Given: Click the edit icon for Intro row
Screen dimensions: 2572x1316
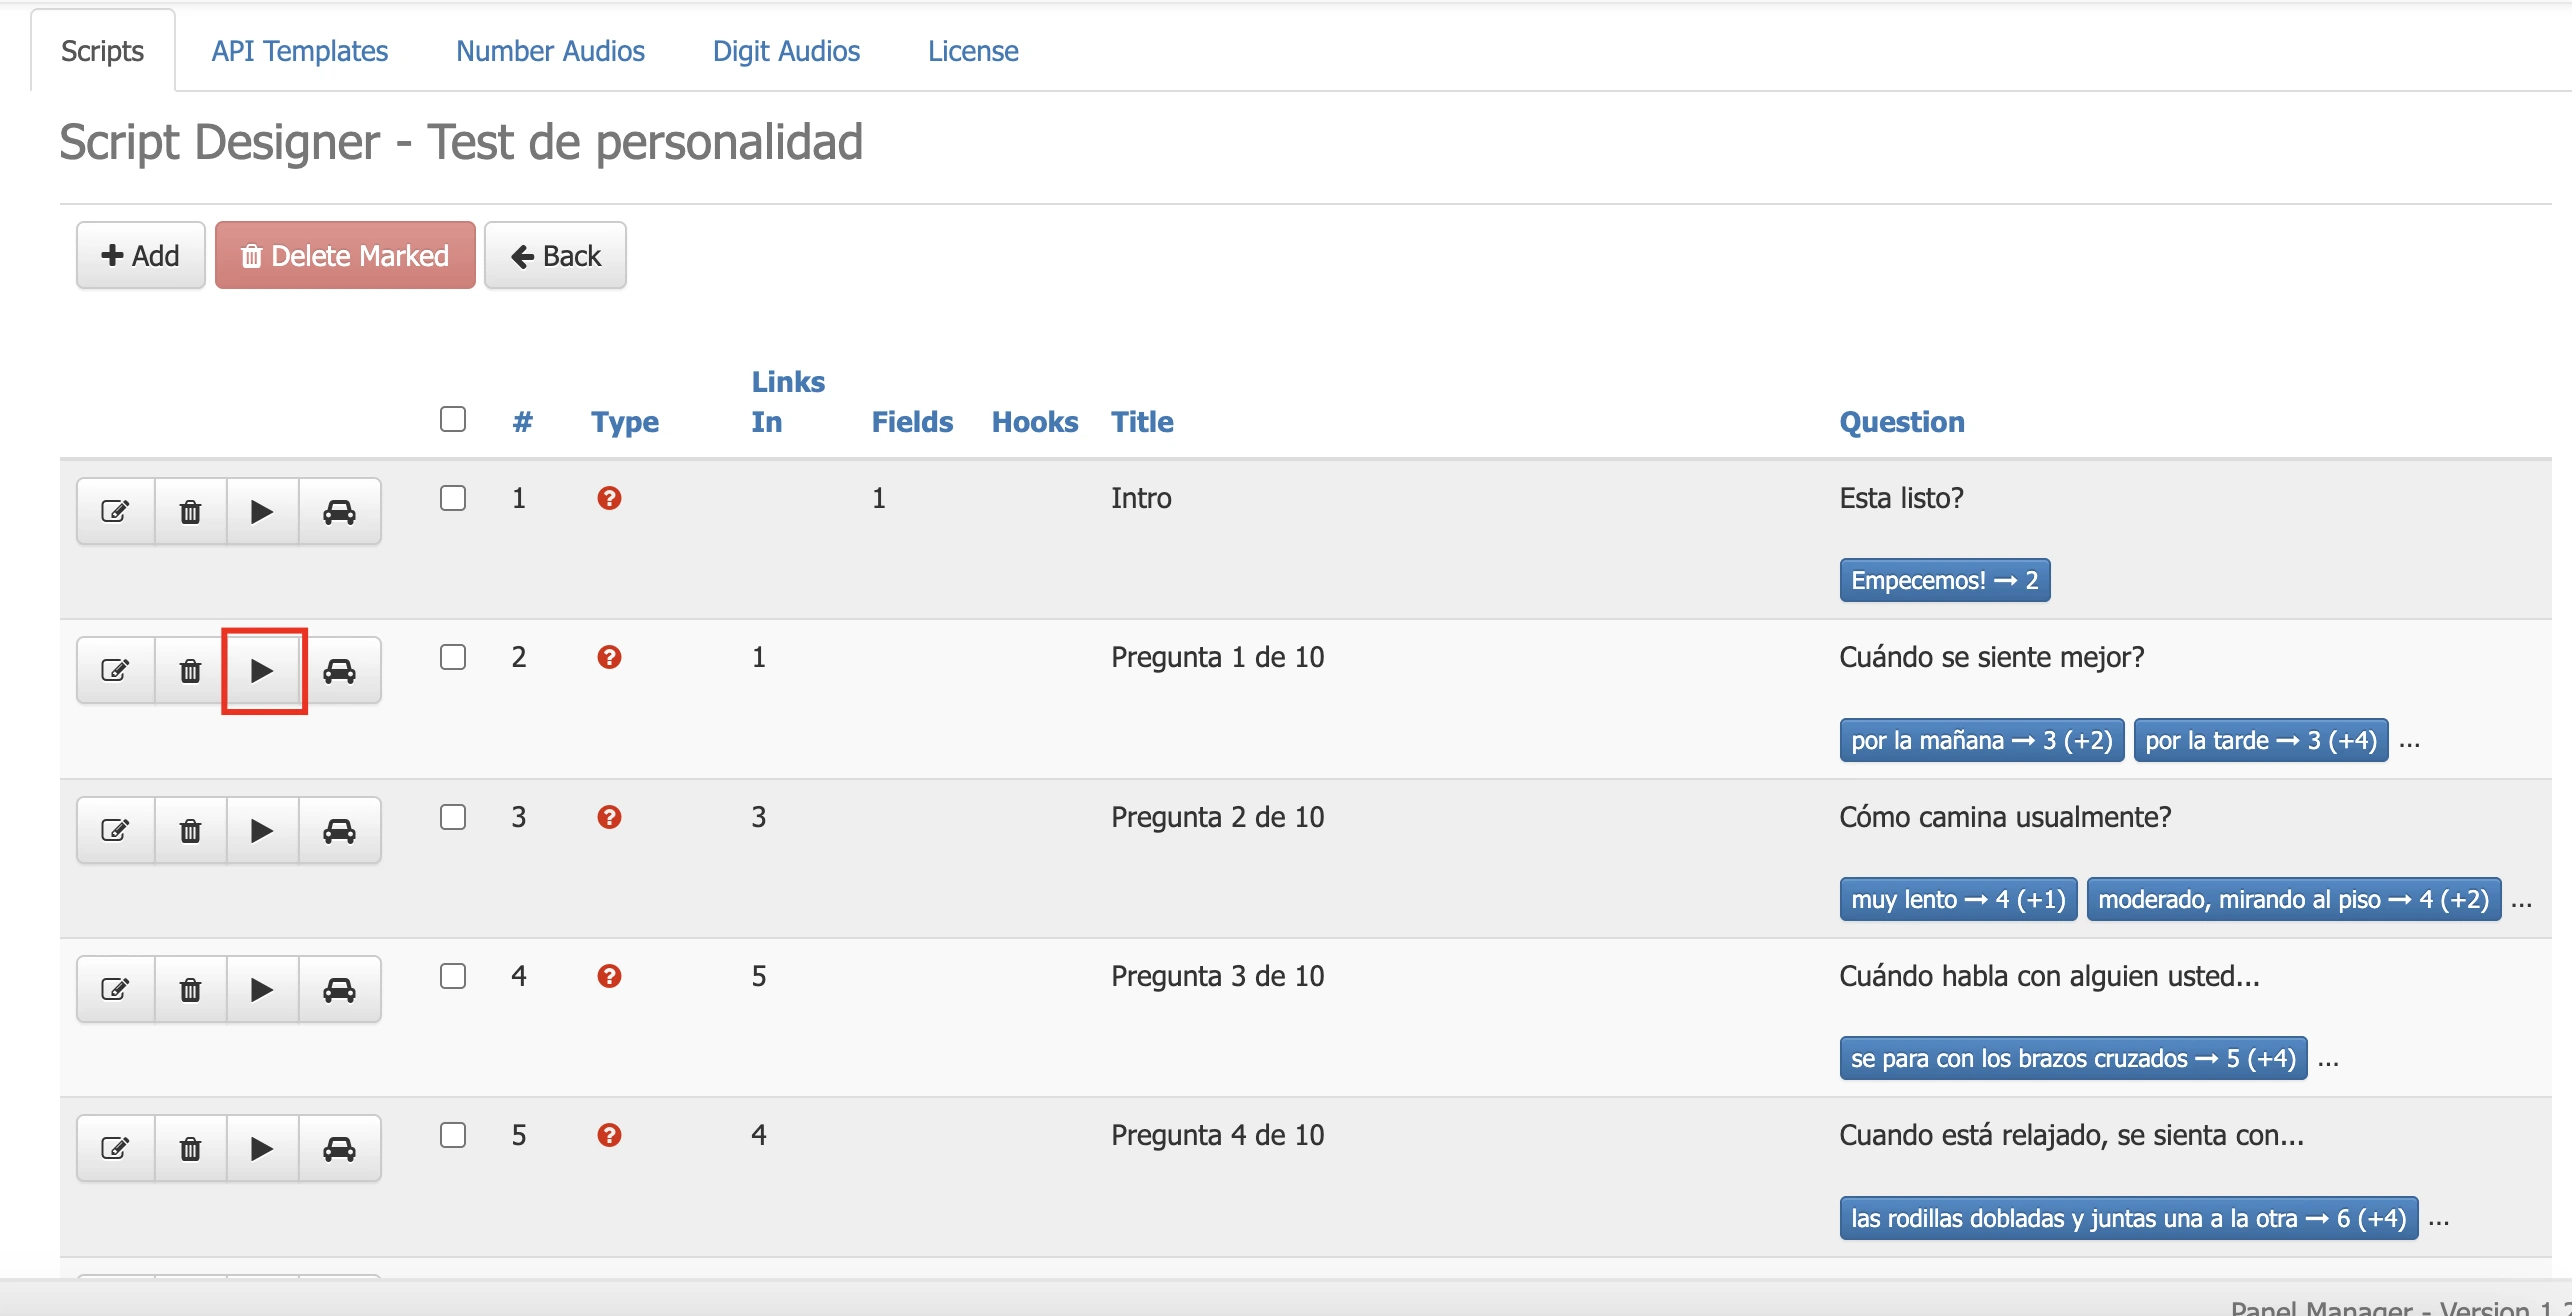Looking at the screenshot, I should (x=116, y=511).
